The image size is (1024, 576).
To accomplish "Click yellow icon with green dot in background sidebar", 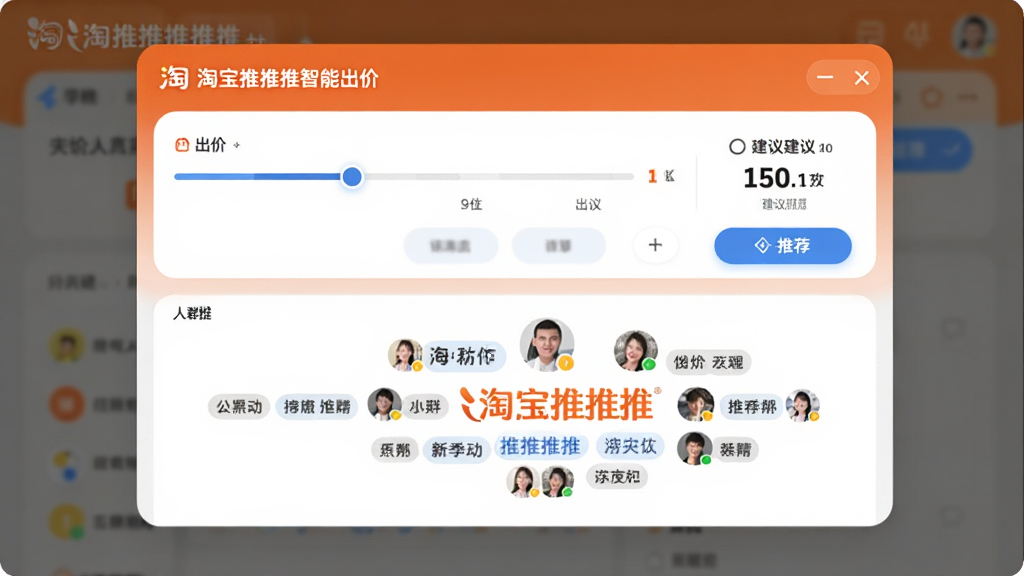I will (x=67, y=522).
